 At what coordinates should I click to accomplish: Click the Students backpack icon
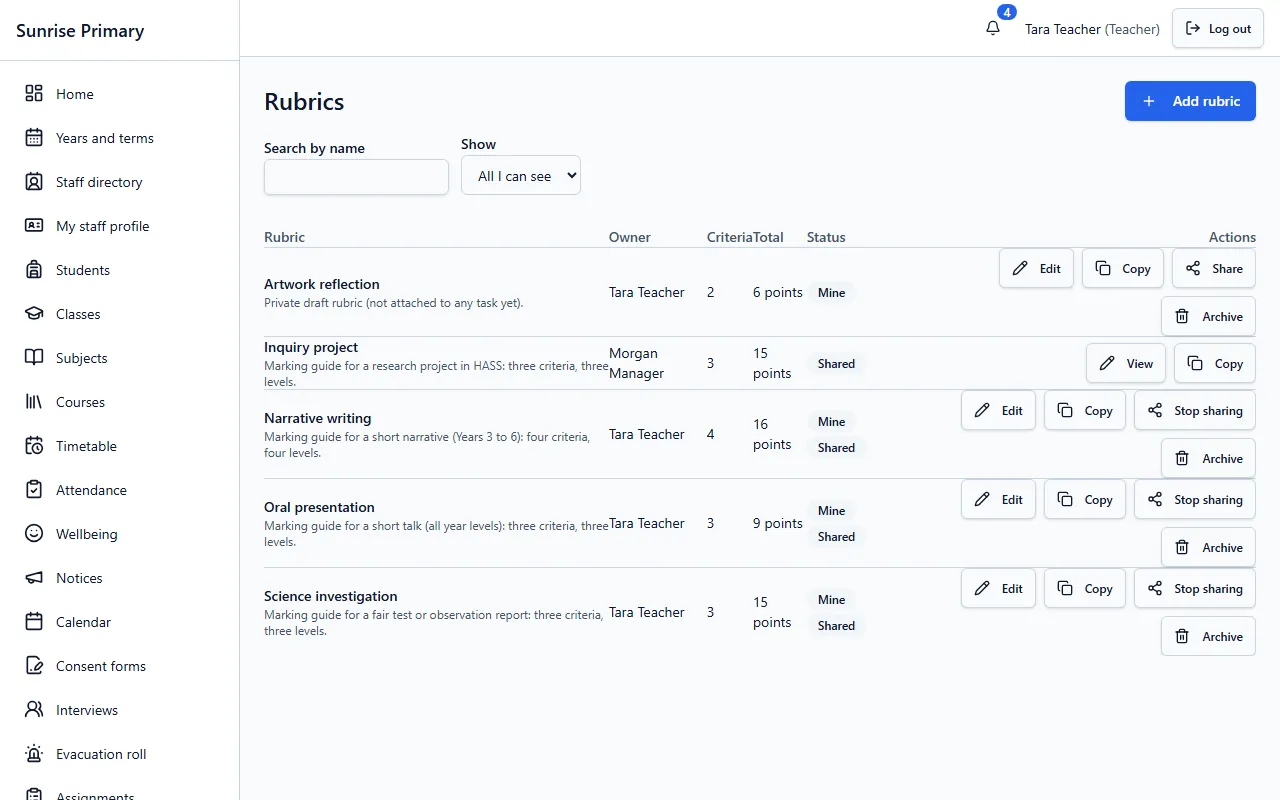[34, 270]
